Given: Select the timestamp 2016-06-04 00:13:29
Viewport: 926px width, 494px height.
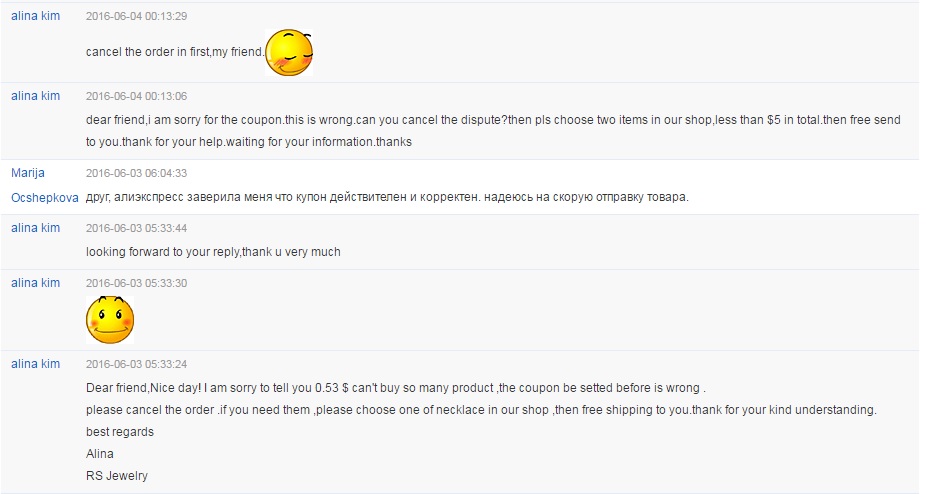Looking at the screenshot, I should [x=136, y=17].
